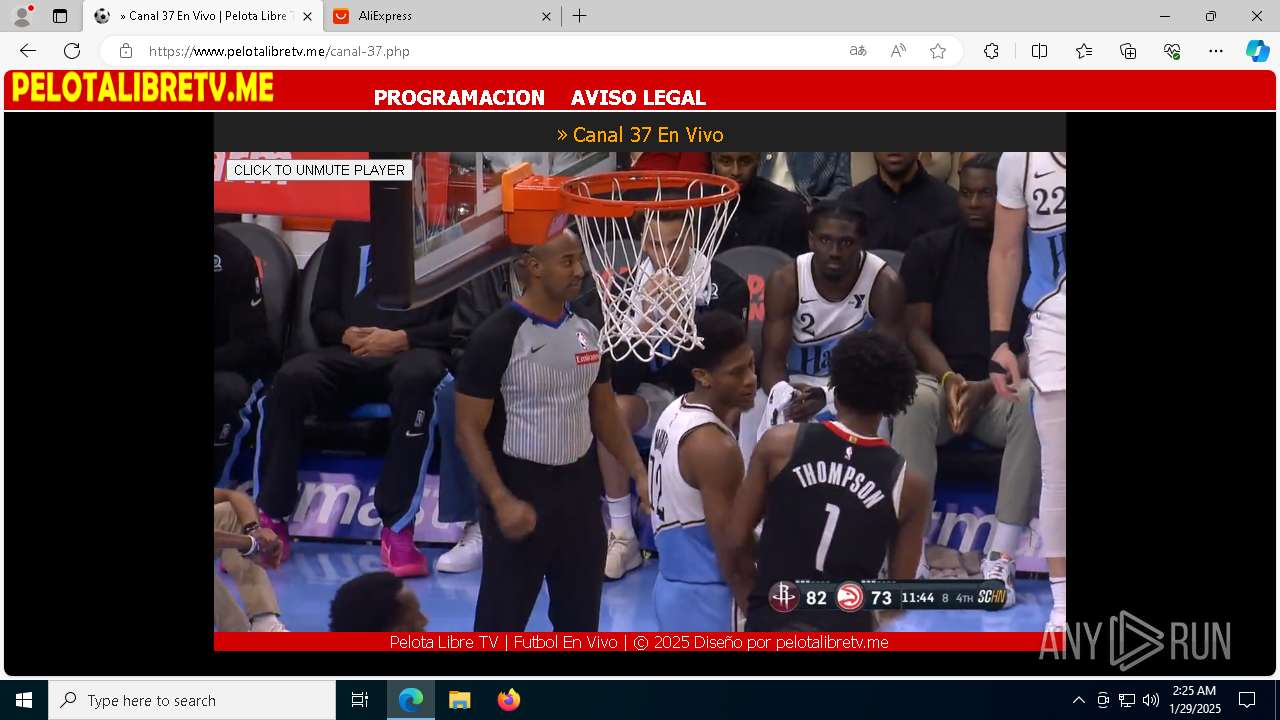1280x720 pixels.
Task: Show hidden system tray icons
Action: [x=1078, y=700]
